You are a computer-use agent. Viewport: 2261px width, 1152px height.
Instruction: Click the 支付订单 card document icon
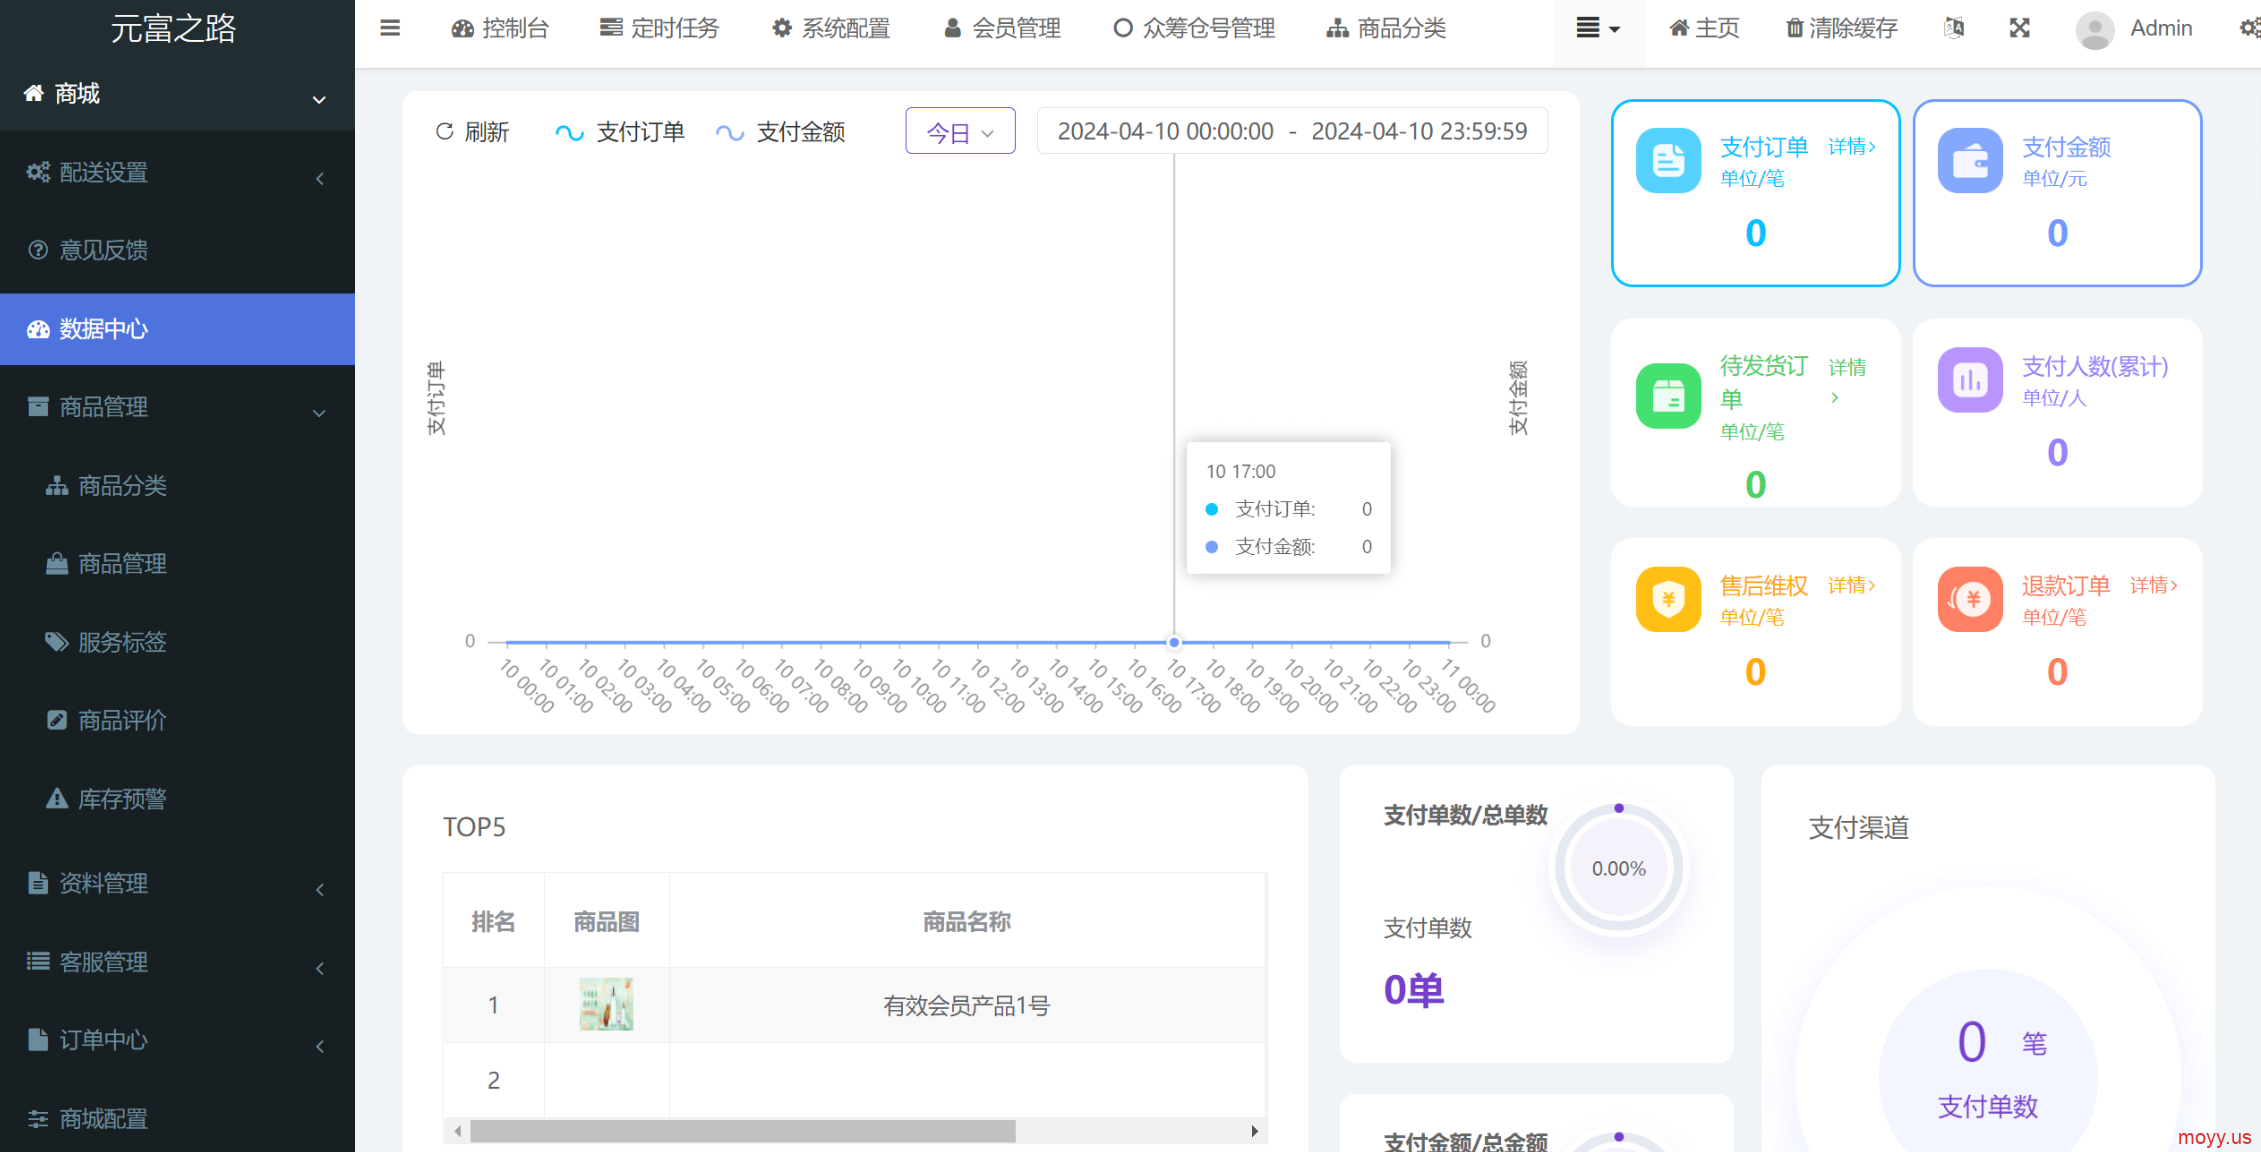point(1668,160)
